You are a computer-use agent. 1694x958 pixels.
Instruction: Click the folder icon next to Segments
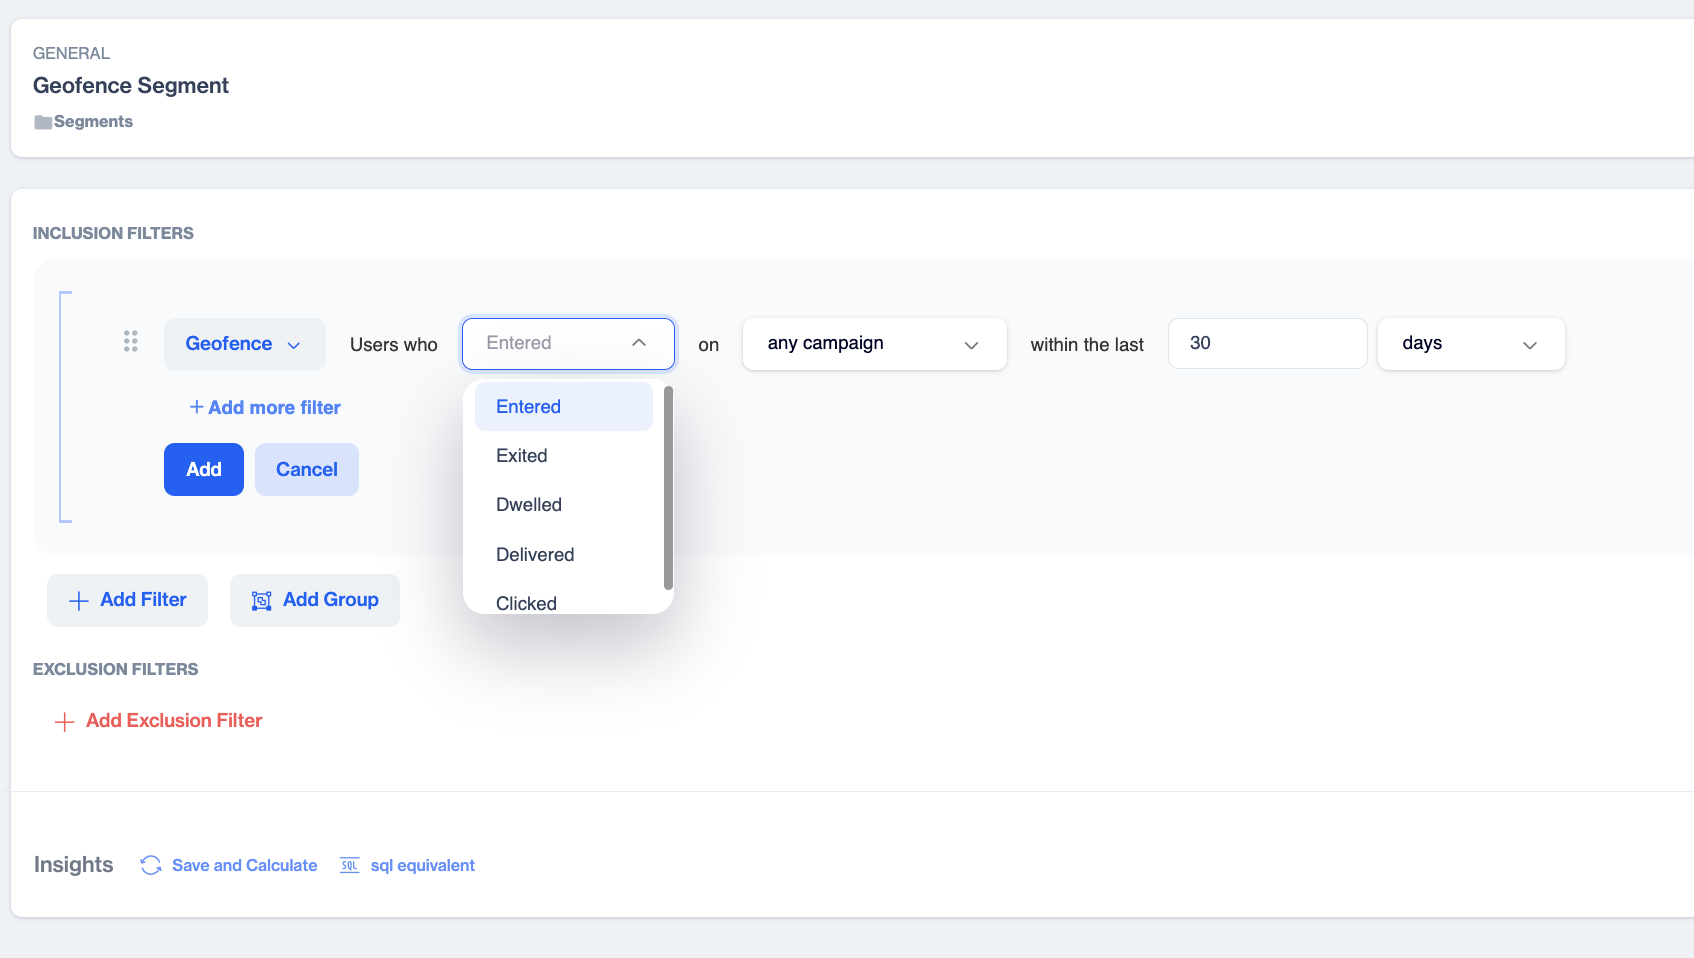click(43, 122)
